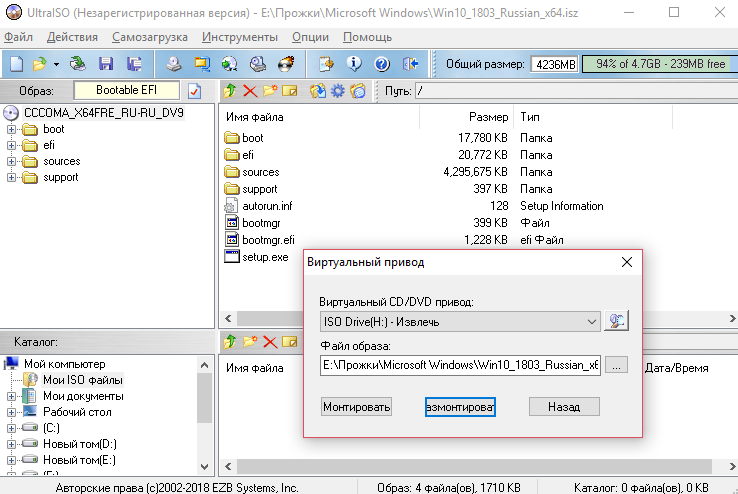Expand the sources folder in image tree
The height and width of the screenshot is (494, 738).
[x=11, y=161]
